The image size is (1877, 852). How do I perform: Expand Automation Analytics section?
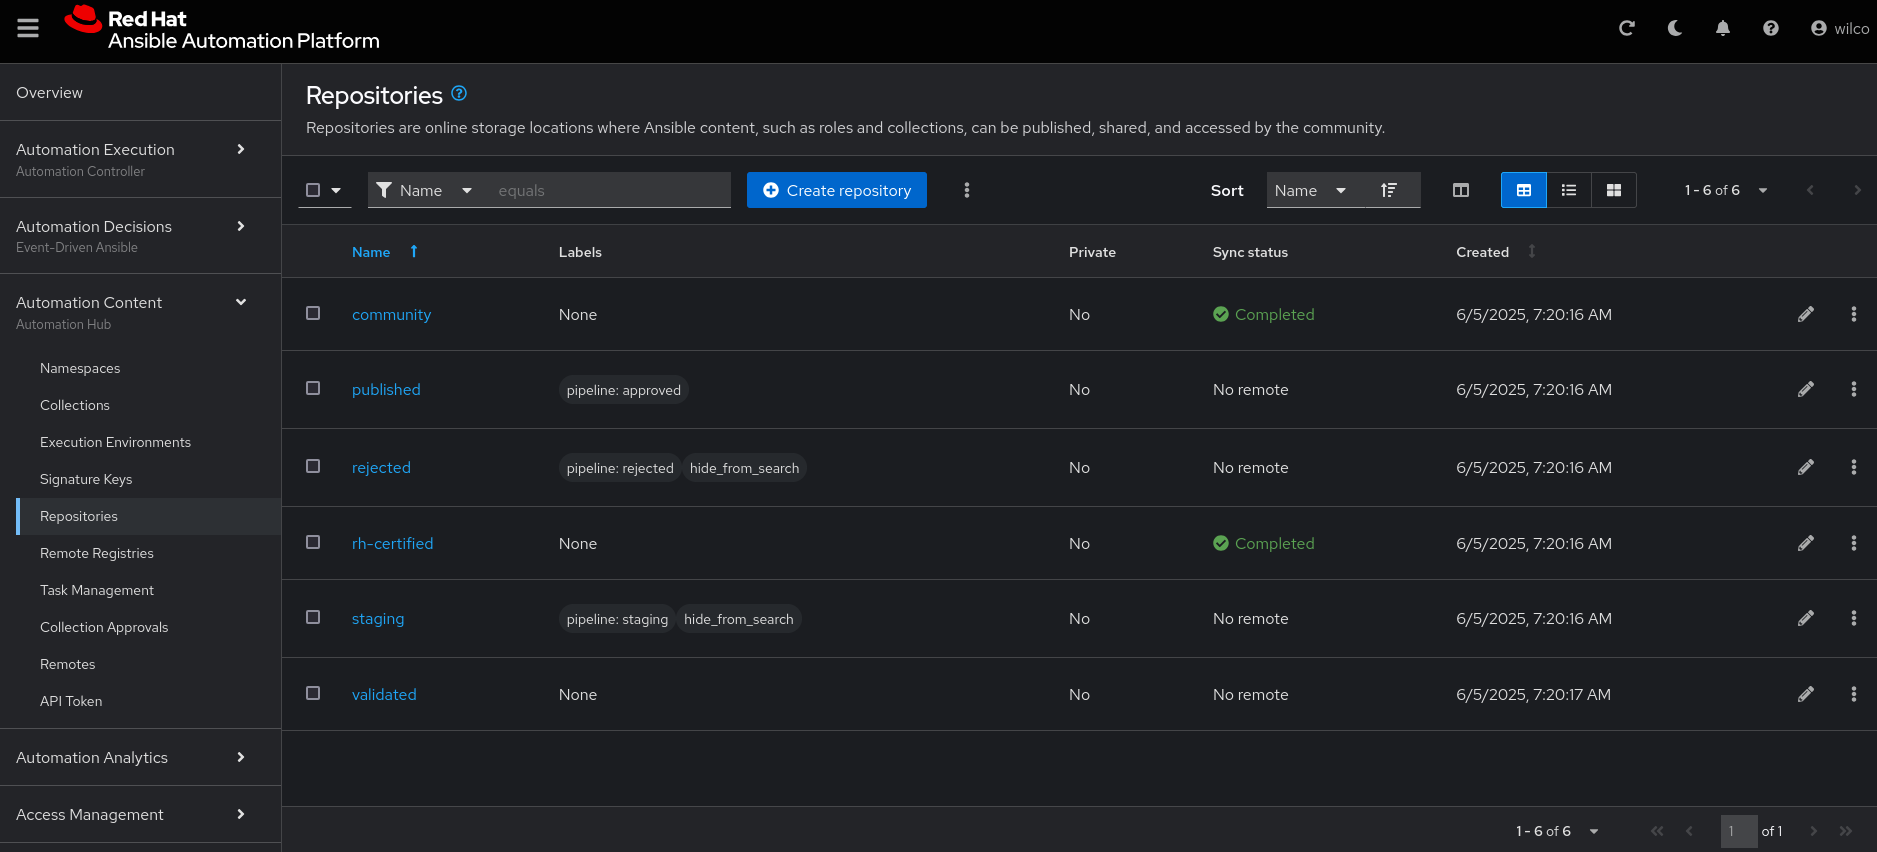coord(140,757)
